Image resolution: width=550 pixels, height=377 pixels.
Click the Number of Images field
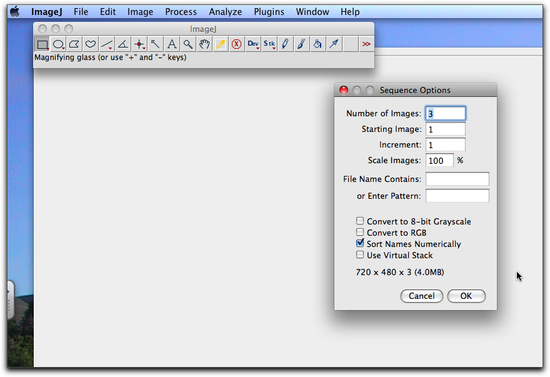click(x=445, y=114)
